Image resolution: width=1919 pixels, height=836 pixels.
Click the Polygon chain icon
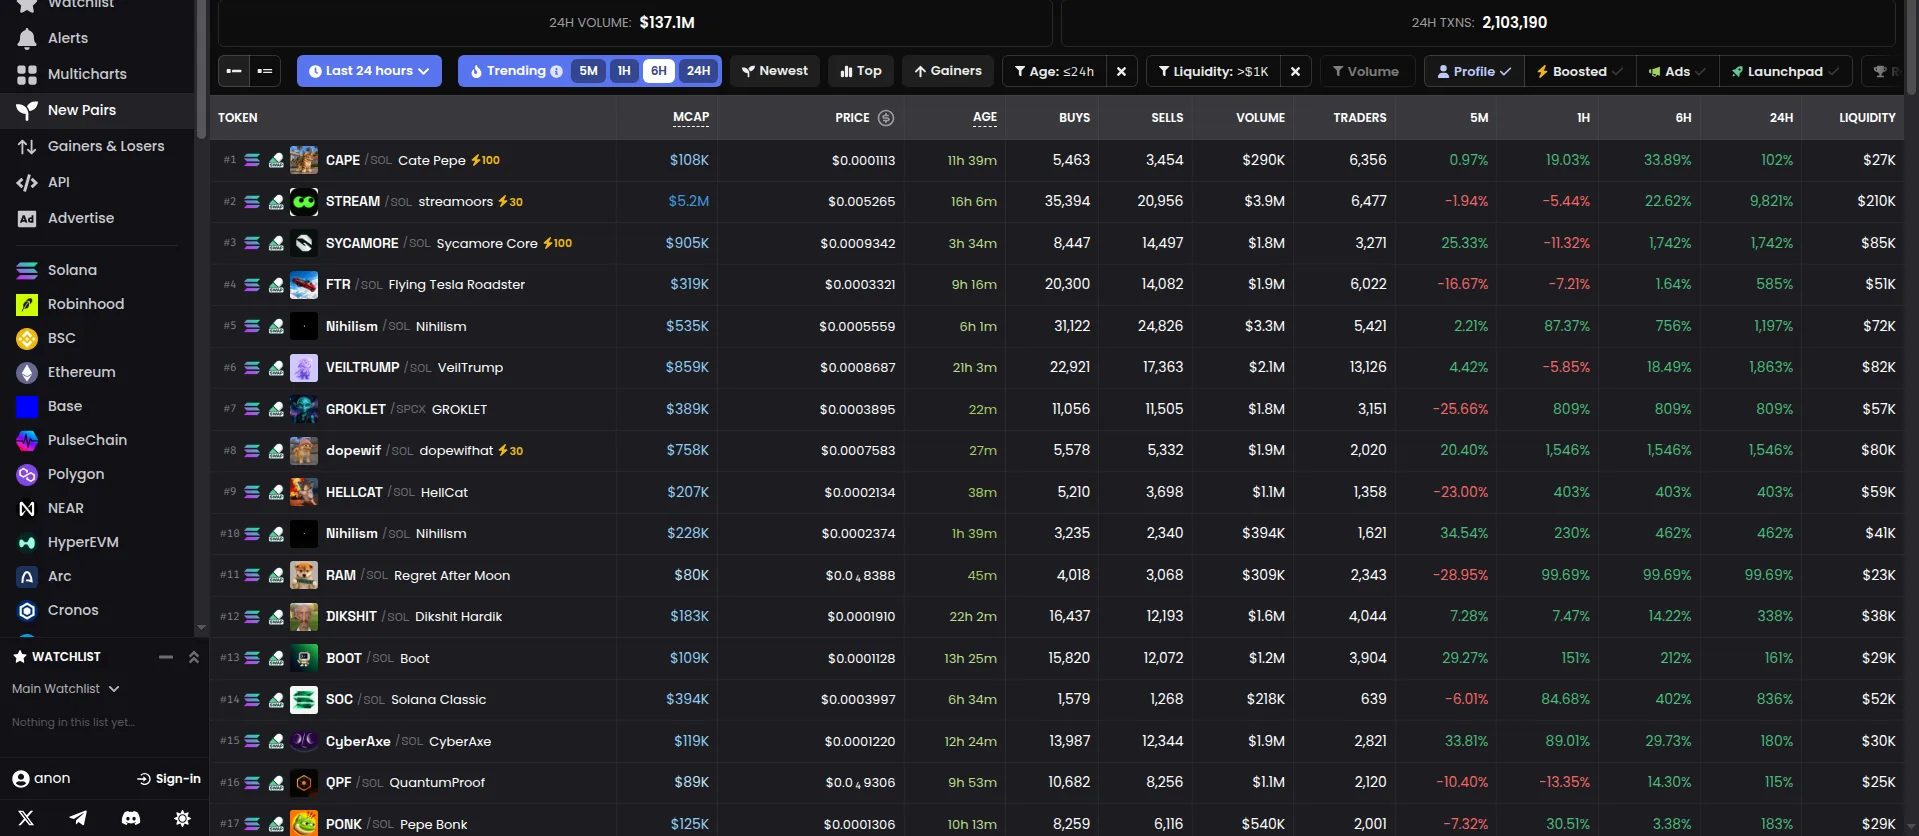27,474
